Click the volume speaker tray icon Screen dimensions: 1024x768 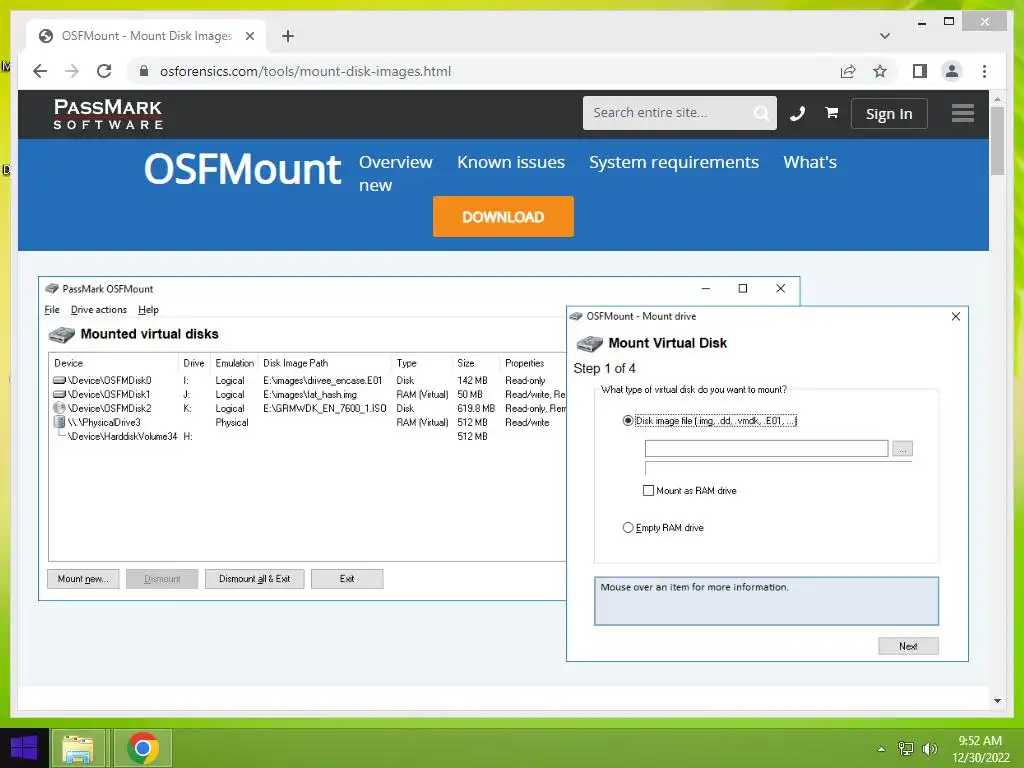click(929, 749)
